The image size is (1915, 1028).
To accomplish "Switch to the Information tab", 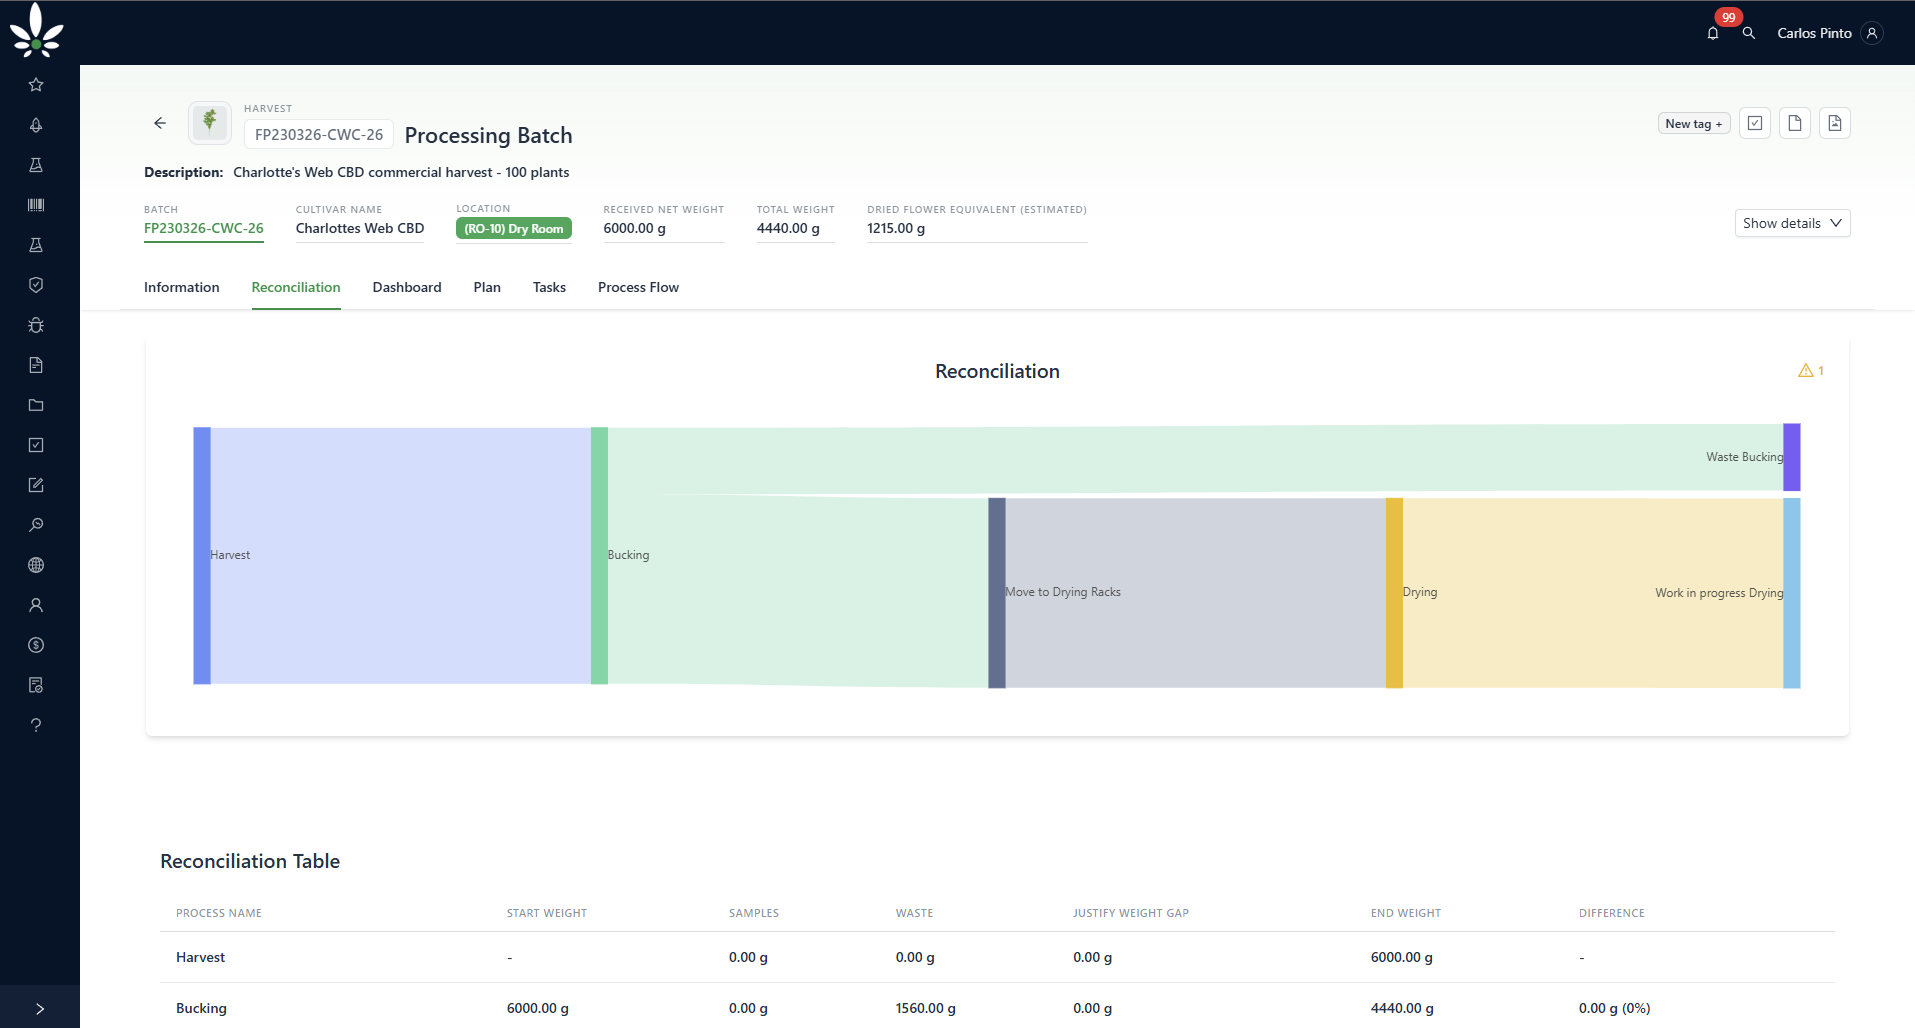I will pos(182,287).
